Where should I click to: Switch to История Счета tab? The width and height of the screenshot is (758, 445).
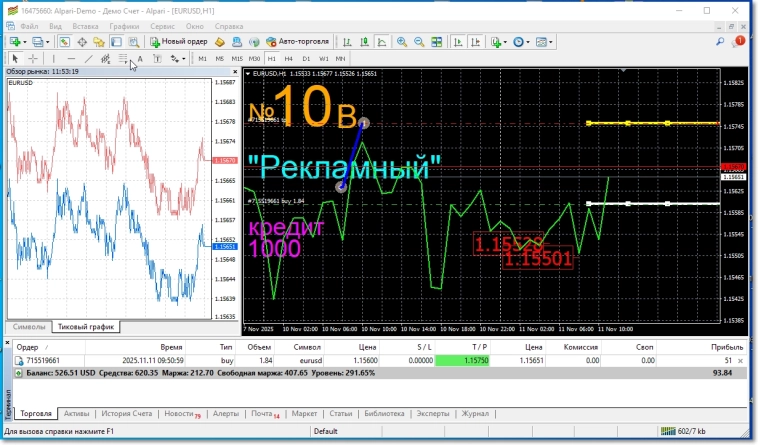(x=129, y=413)
